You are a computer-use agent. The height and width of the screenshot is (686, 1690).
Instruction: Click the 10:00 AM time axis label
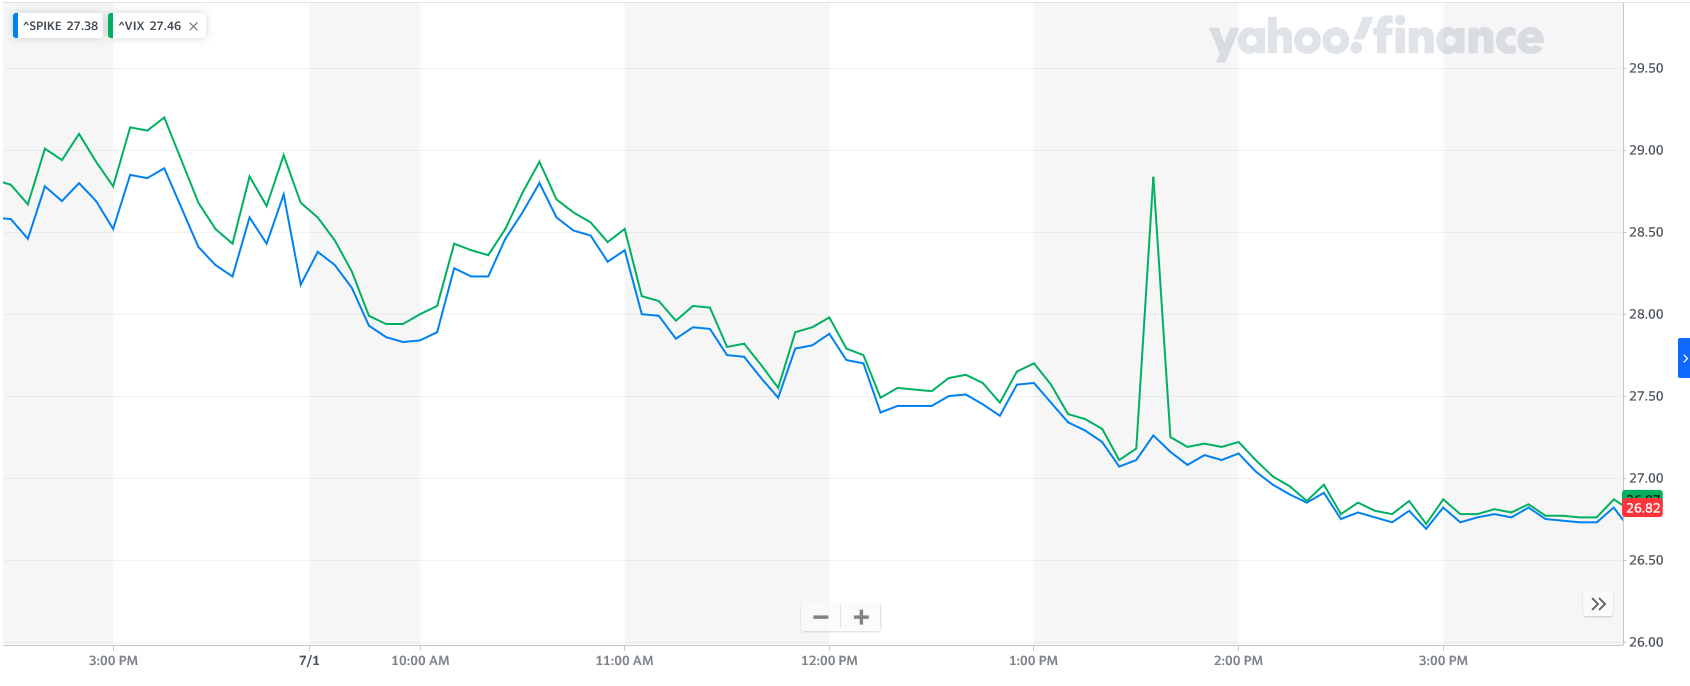pyautogui.click(x=420, y=661)
